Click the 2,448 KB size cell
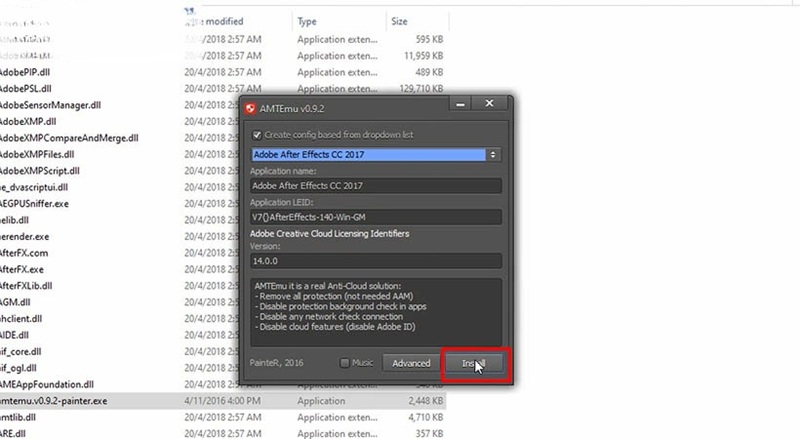 (426, 401)
